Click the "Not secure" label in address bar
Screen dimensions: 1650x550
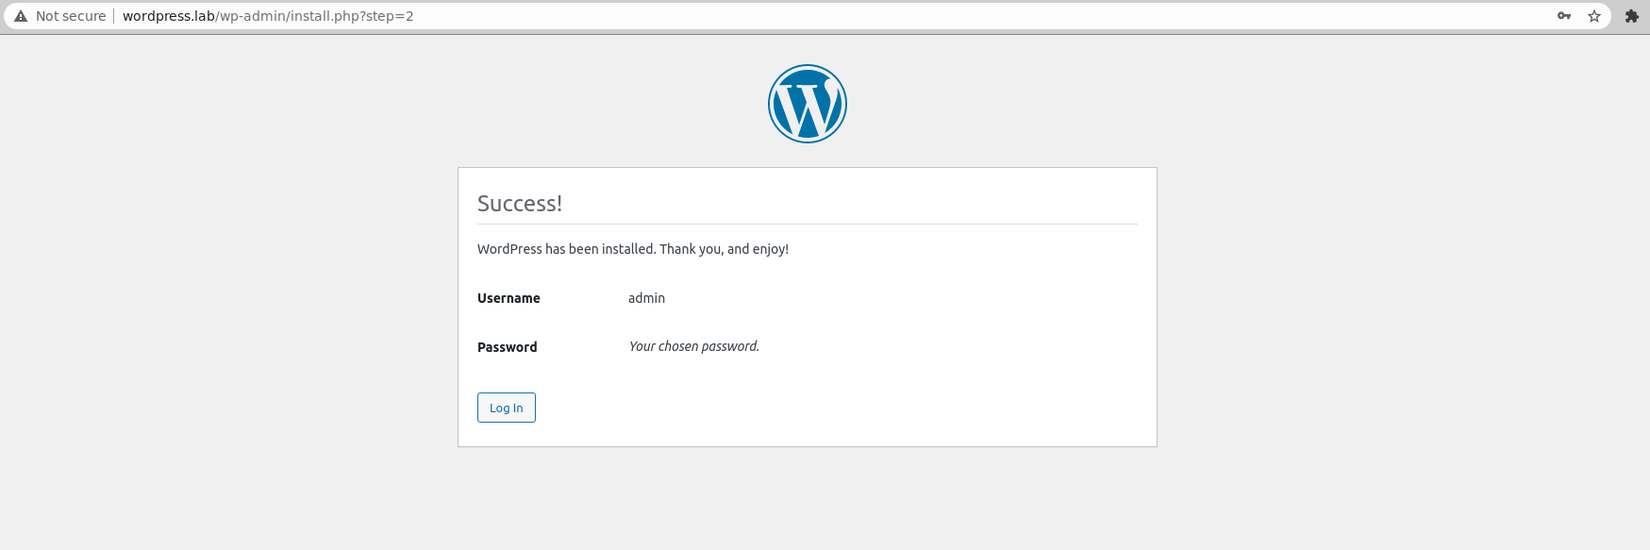click(x=70, y=16)
